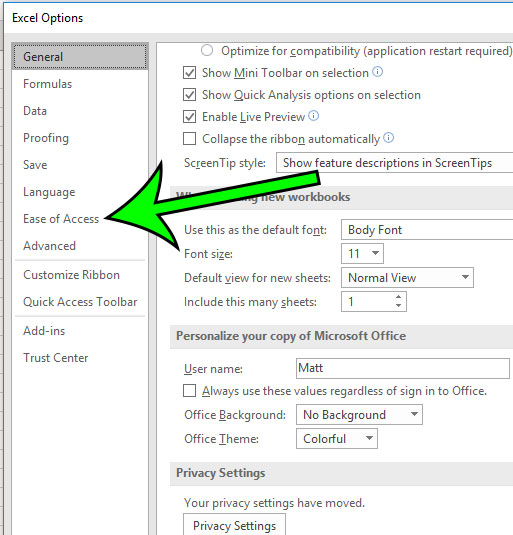The height and width of the screenshot is (535, 513).
Task: Open Ease of Access options
Action: tap(61, 219)
